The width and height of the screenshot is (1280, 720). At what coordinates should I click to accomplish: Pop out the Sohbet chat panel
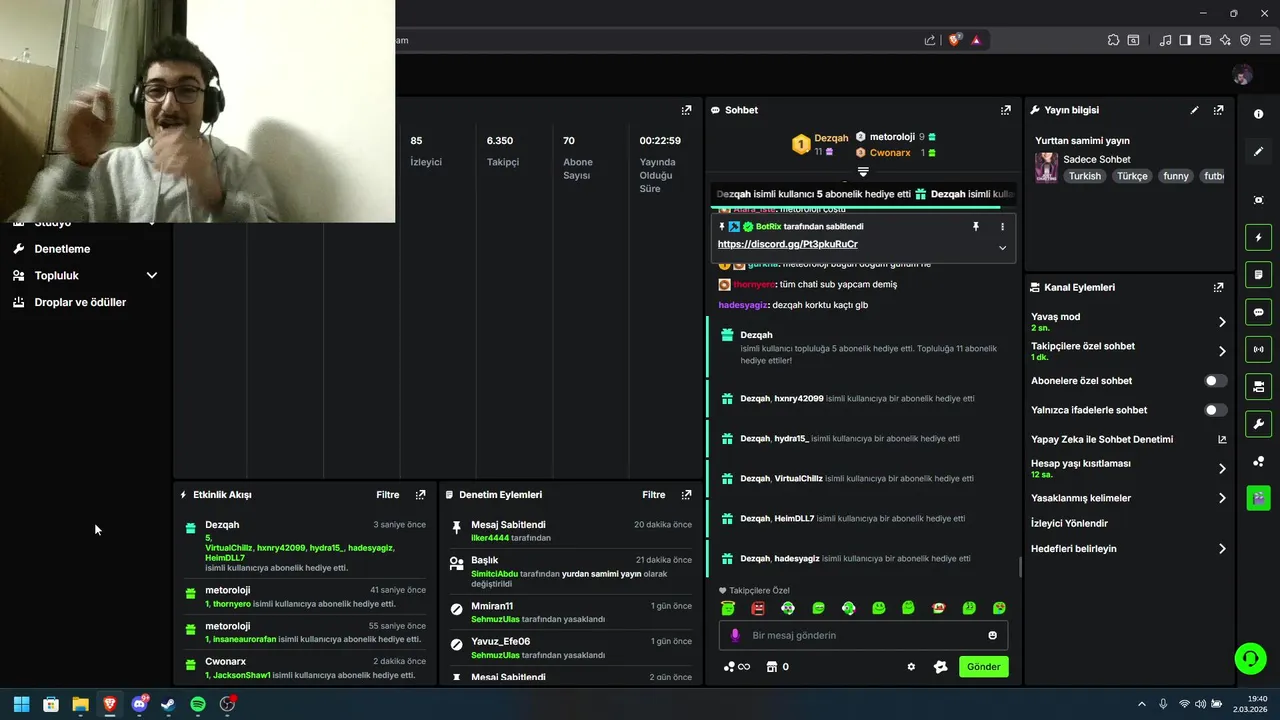point(1006,110)
